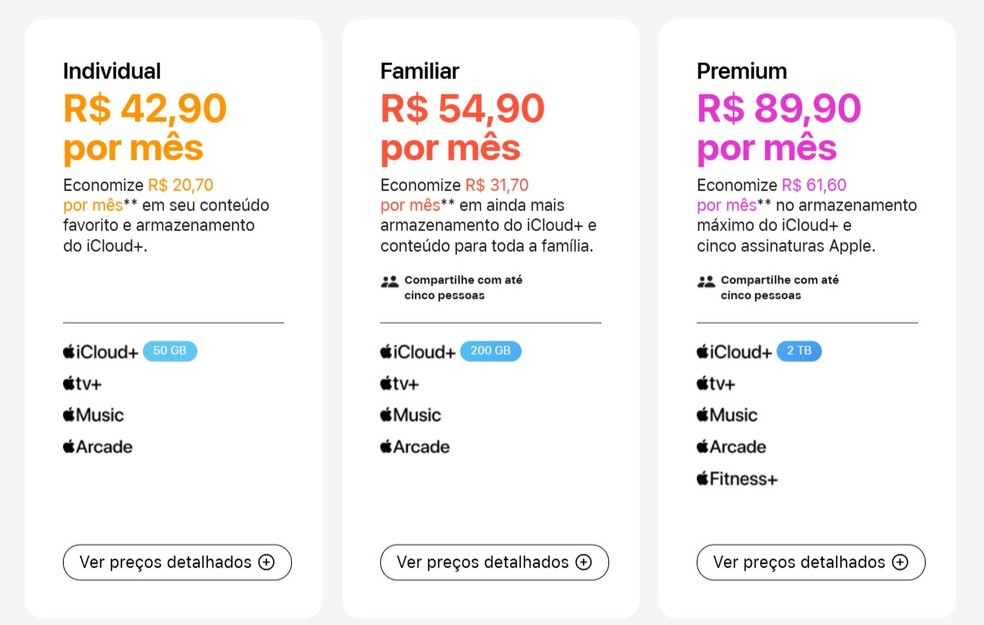
Task: Click the Apple iCloud+ icon in Individual plan
Action: [68, 351]
